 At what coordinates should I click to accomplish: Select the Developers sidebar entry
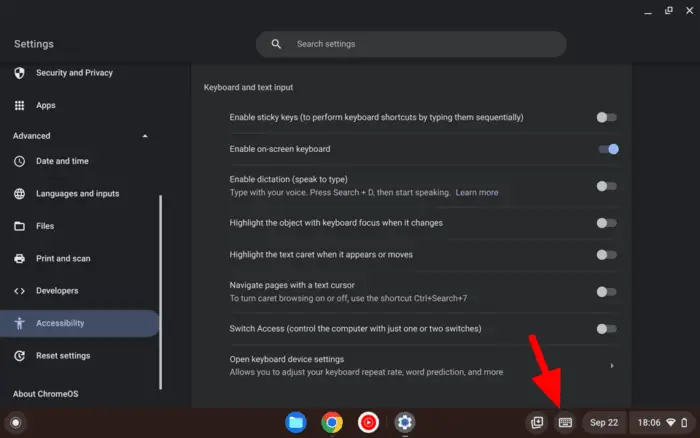[57, 291]
